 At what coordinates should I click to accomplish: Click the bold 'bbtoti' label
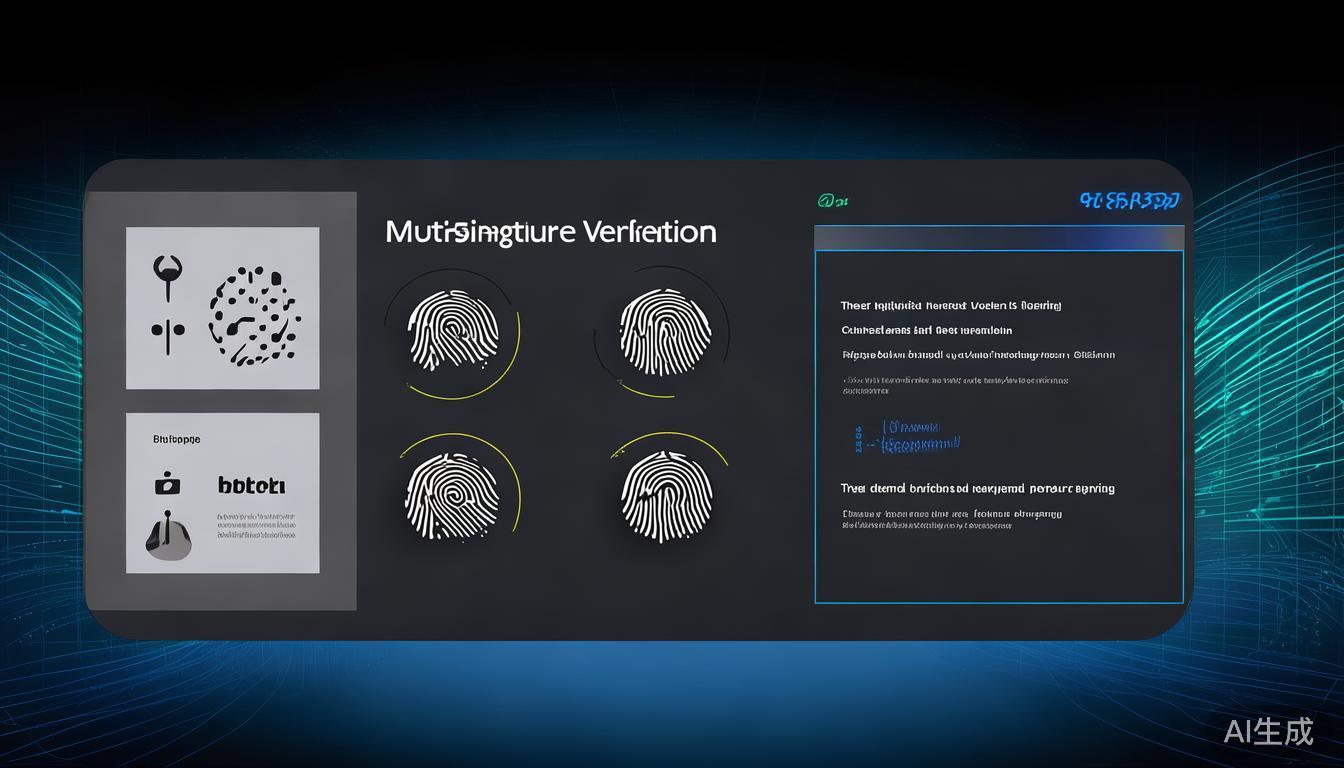click(x=251, y=485)
